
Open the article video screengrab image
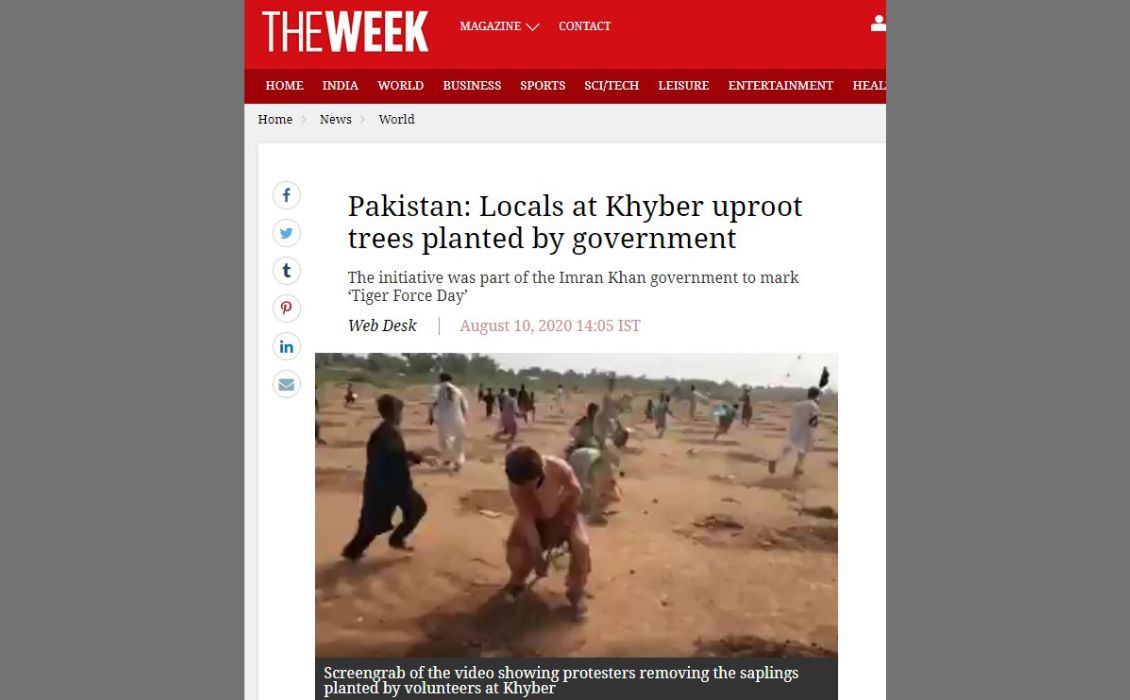pos(577,505)
